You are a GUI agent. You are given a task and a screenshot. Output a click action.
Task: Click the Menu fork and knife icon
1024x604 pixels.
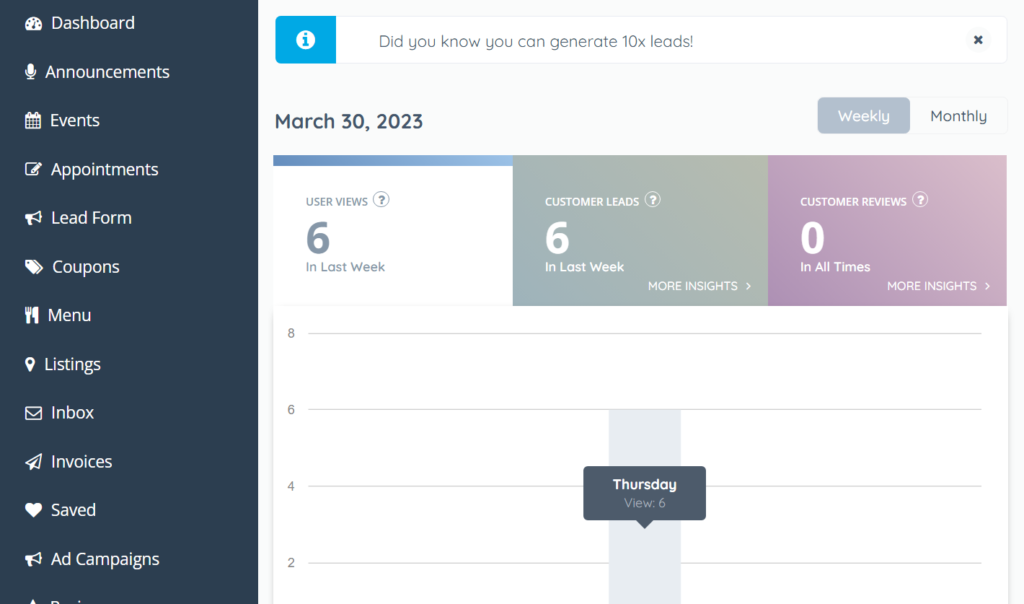[x=32, y=316]
